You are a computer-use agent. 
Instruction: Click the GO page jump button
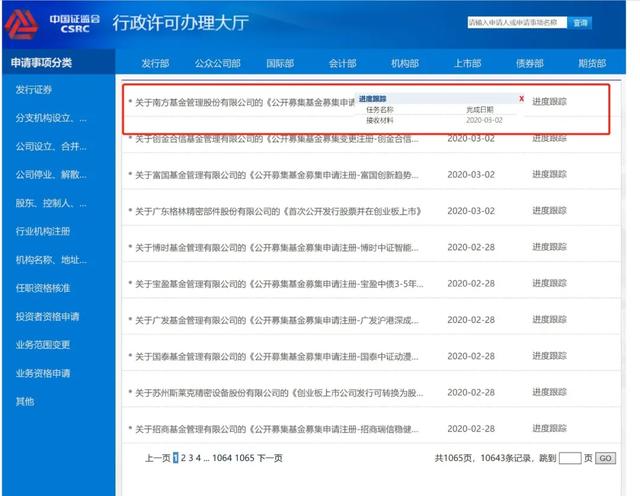[x=605, y=458]
